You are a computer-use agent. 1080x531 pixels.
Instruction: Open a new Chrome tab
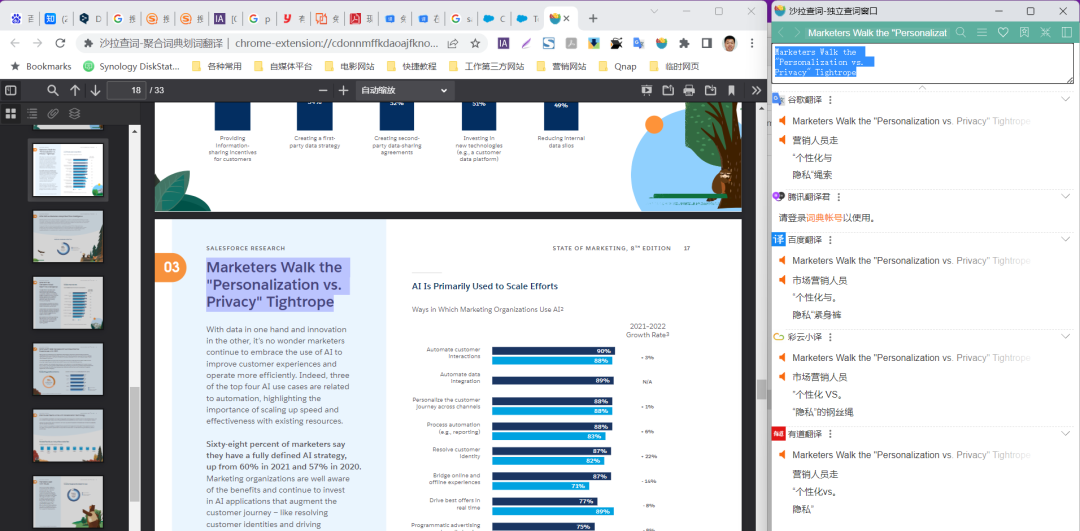pos(593,19)
